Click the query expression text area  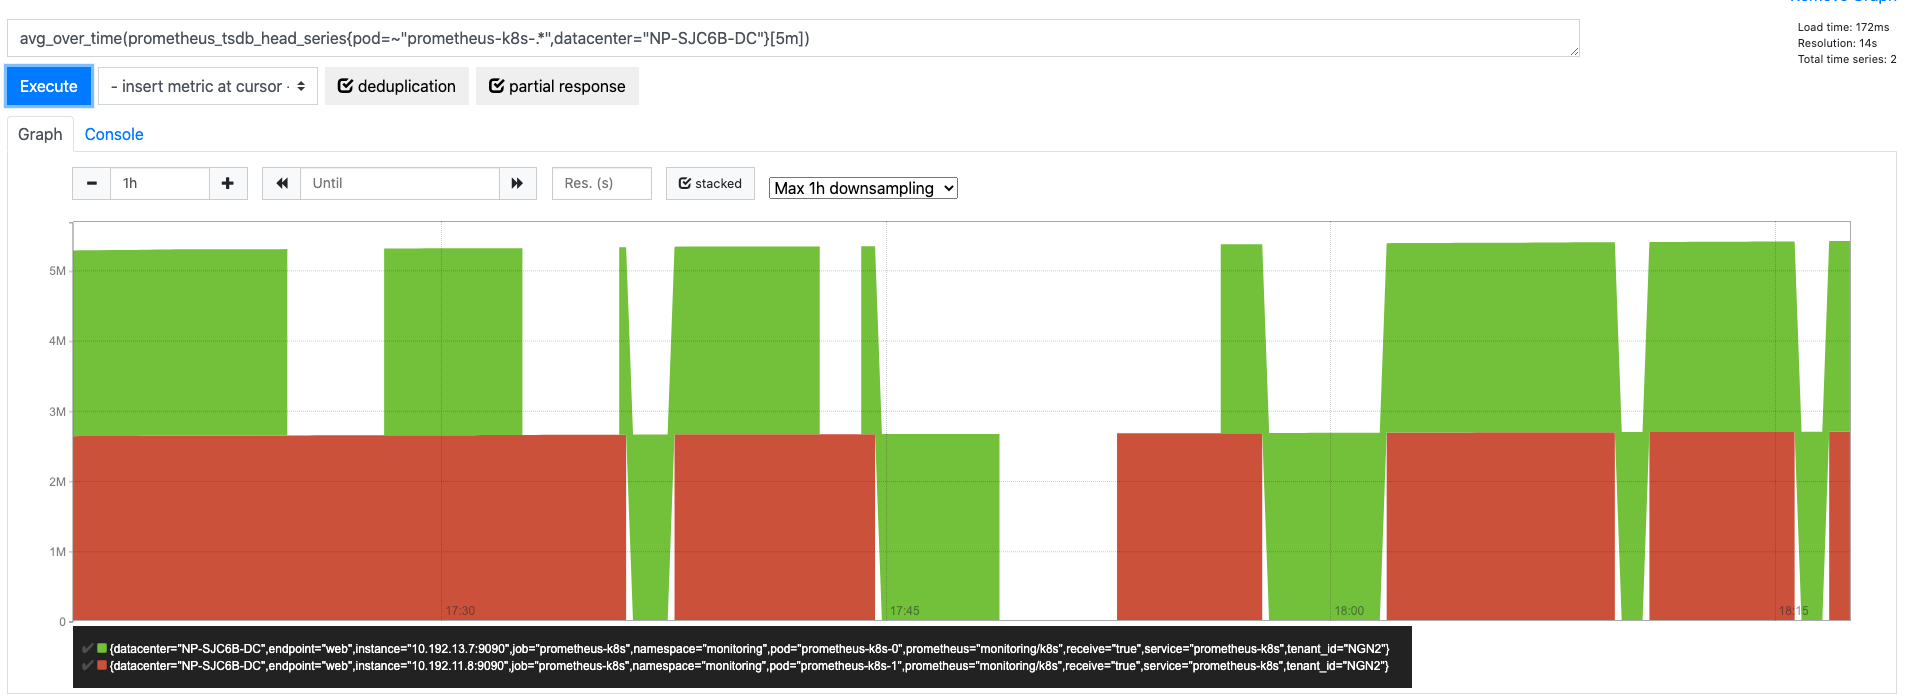pos(793,38)
